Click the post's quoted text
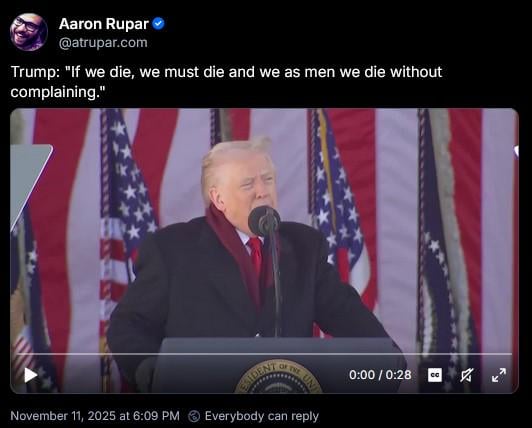Screen dimensions: 532x428 226,82
